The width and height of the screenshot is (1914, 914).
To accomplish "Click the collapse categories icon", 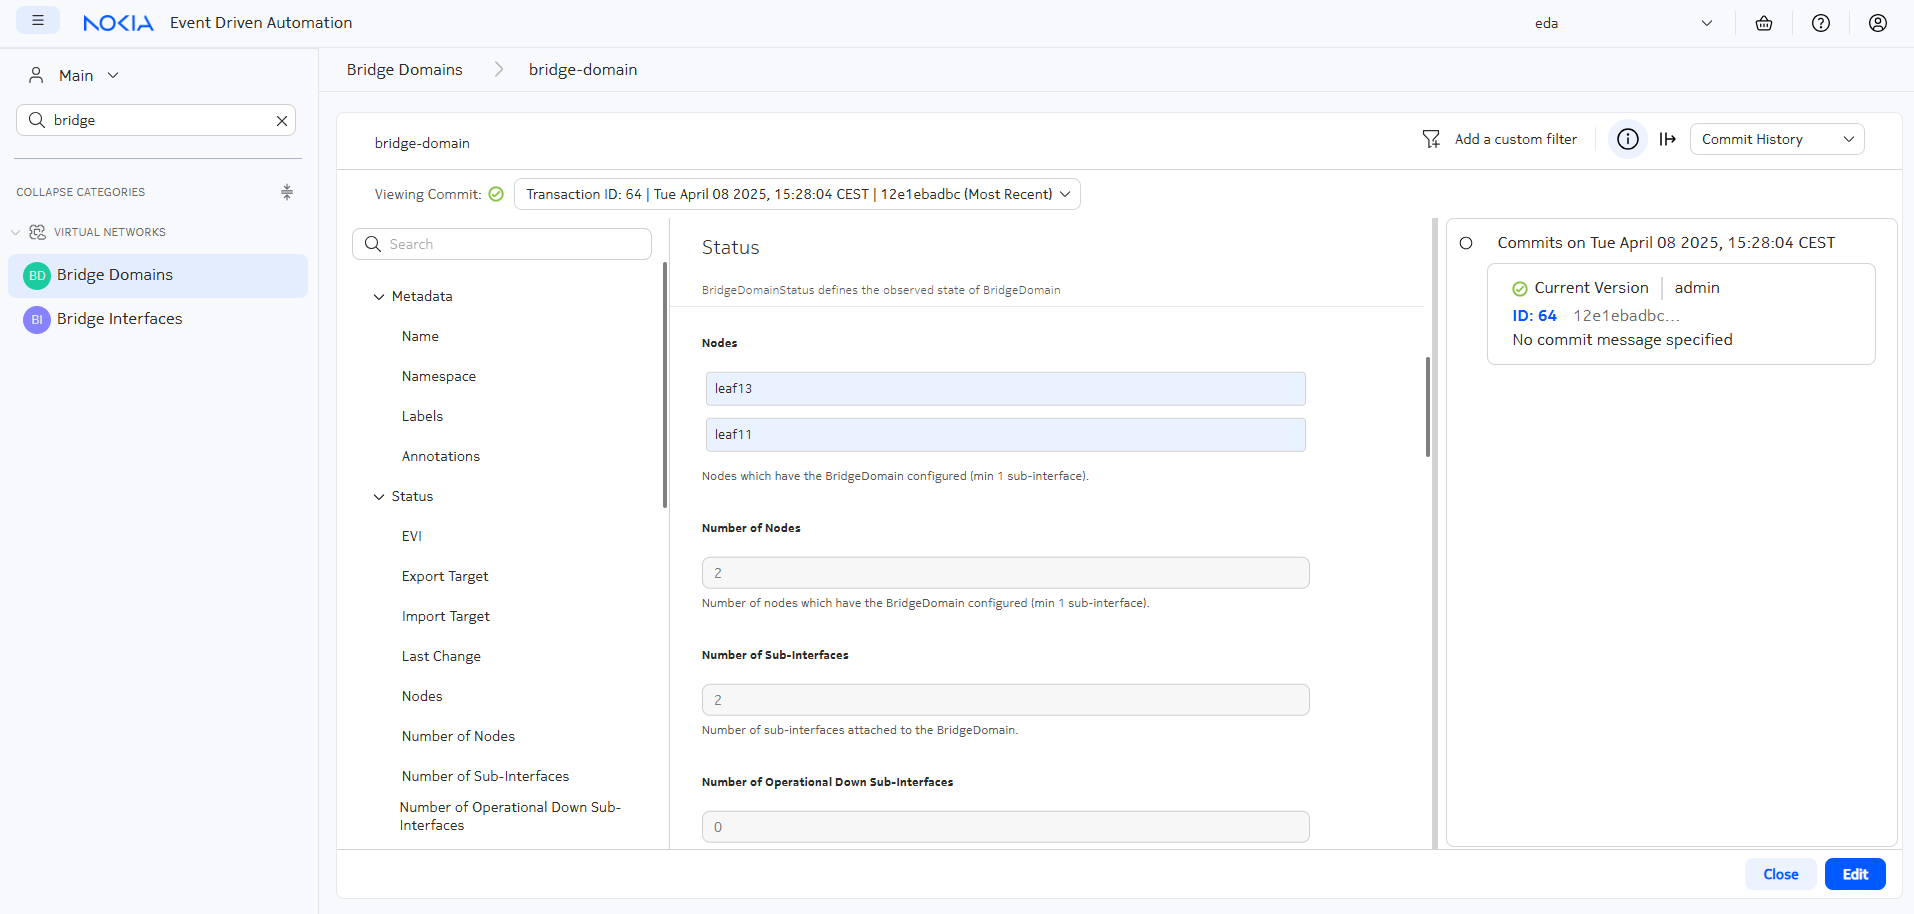I will click(x=287, y=192).
